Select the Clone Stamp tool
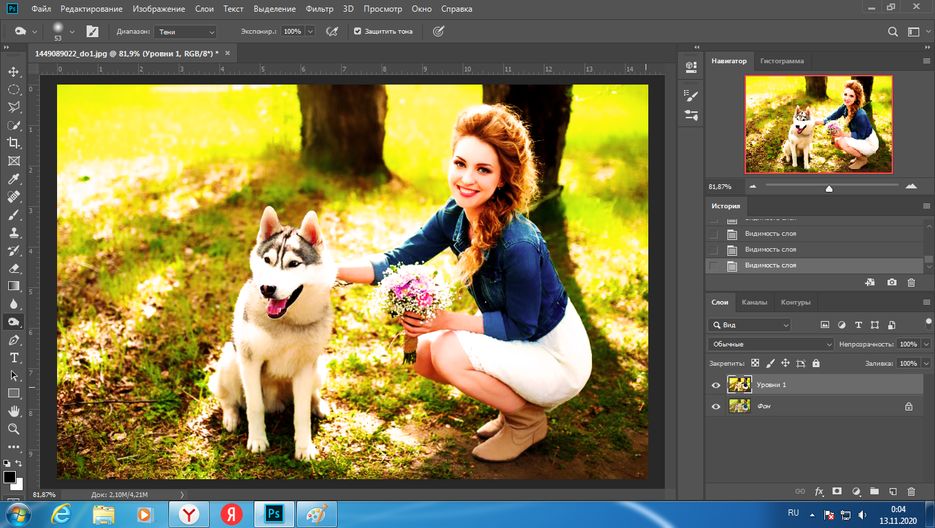The height and width of the screenshot is (528, 935). (x=13, y=233)
